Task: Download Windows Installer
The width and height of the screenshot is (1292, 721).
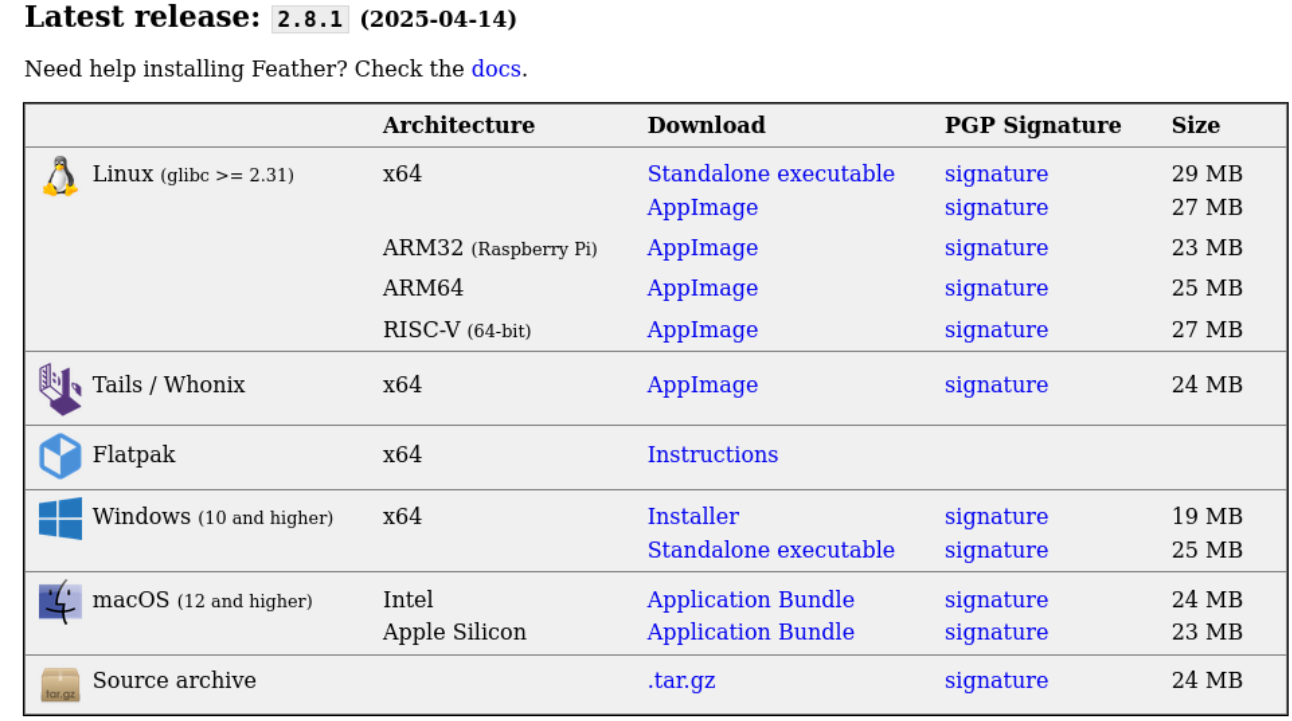Action: 693,516
